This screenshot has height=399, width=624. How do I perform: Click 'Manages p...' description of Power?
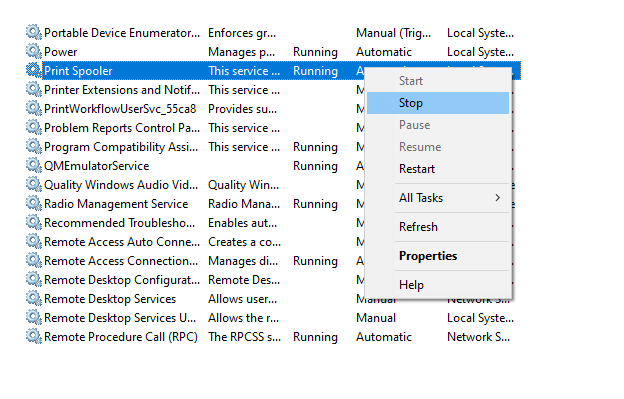coord(242,52)
